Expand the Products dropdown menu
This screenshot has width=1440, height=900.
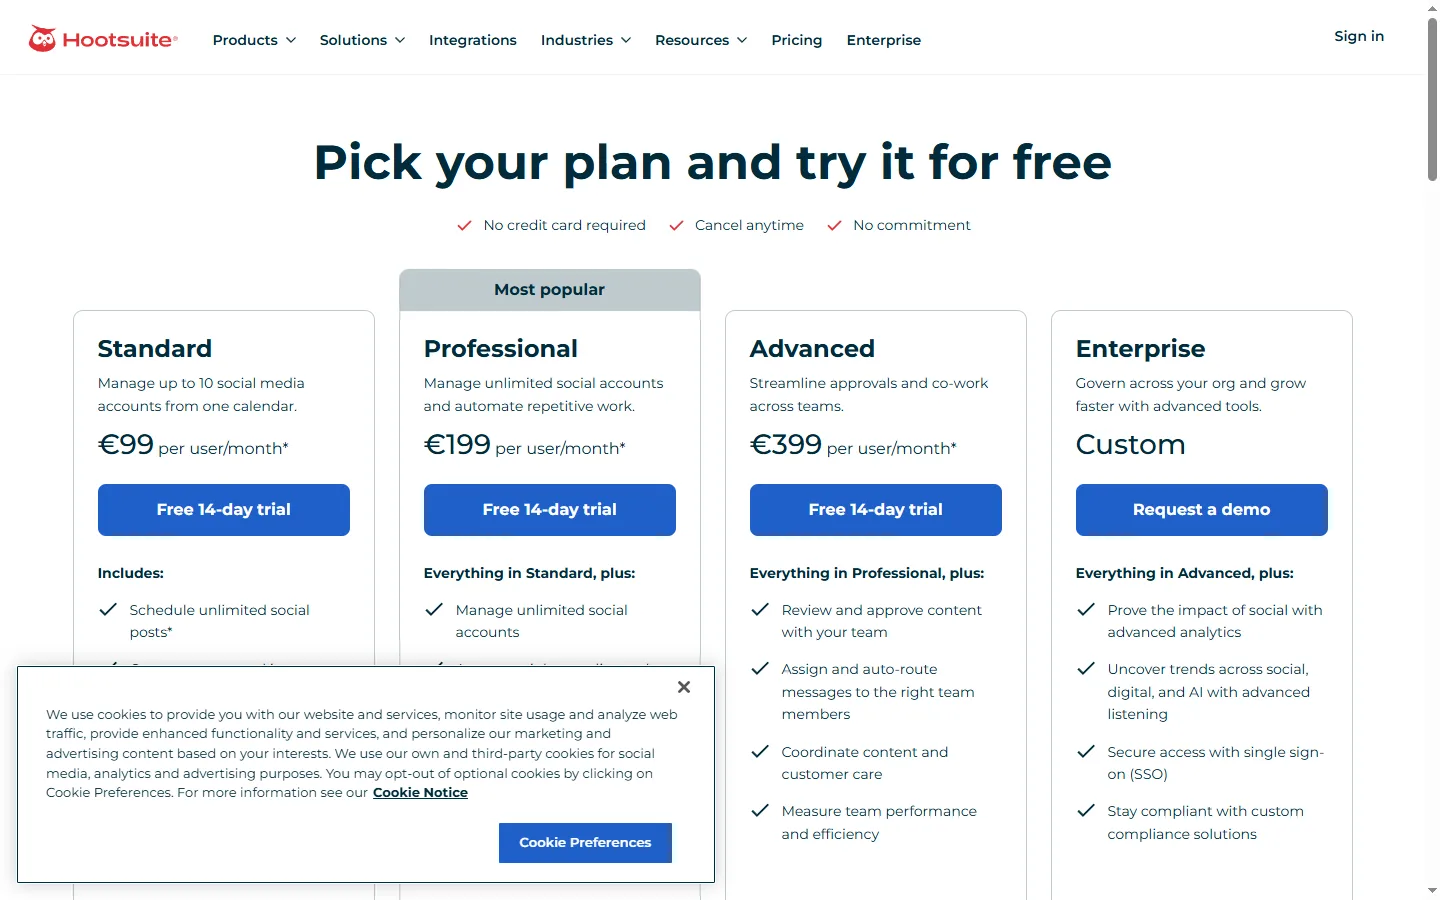254,40
